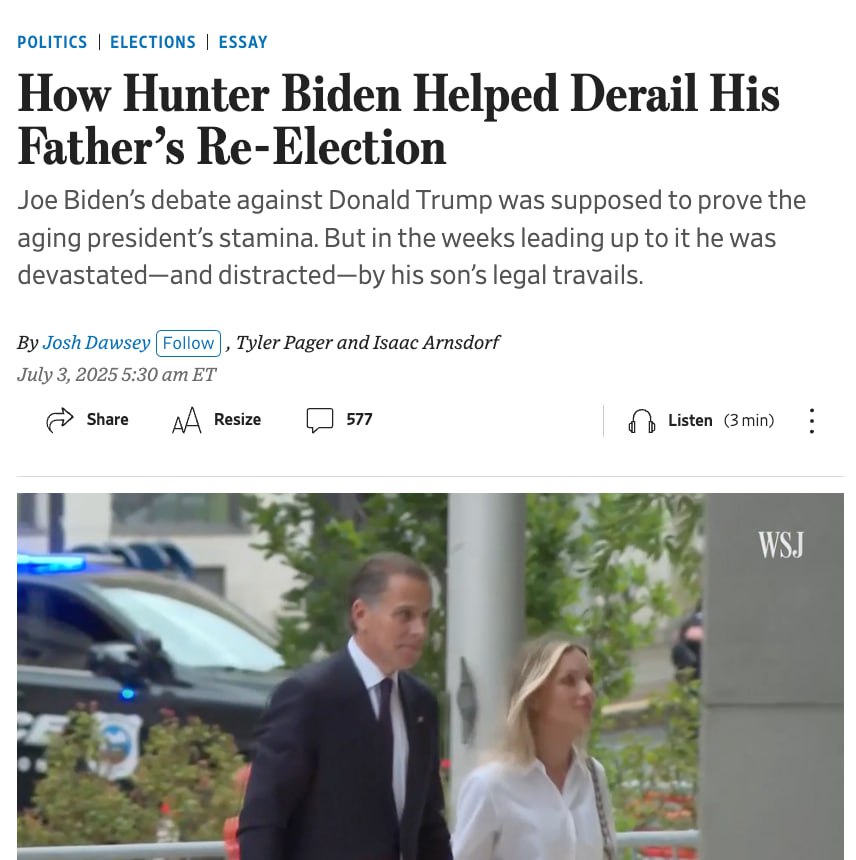Click the article headline text

coord(398,120)
